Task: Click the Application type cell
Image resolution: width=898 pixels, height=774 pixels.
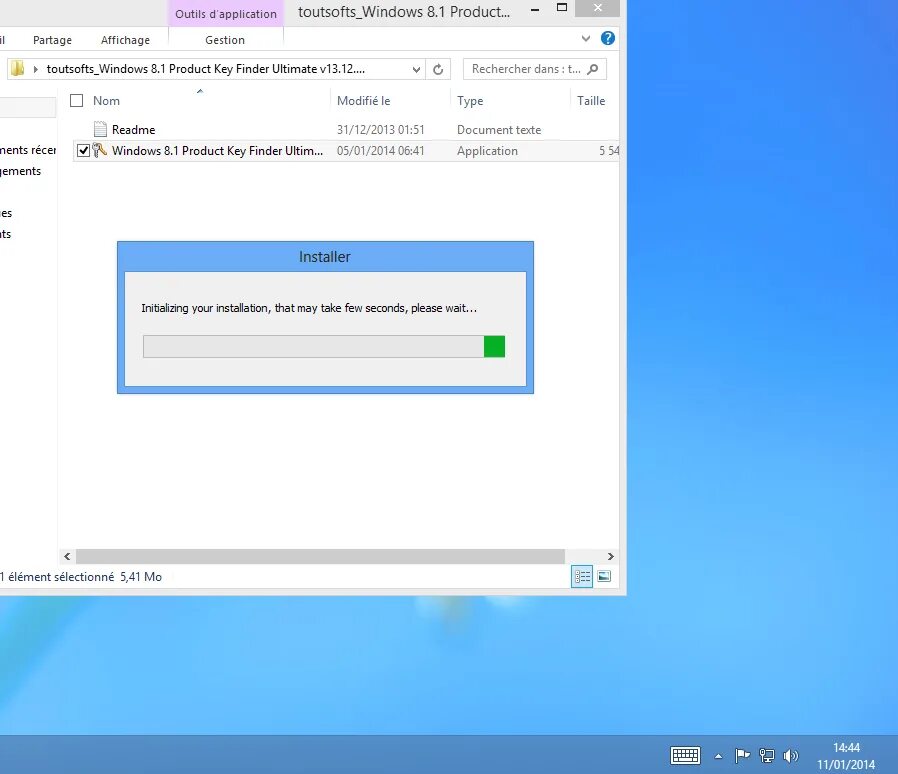Action: pyautogui.click(x=487, y=151)
